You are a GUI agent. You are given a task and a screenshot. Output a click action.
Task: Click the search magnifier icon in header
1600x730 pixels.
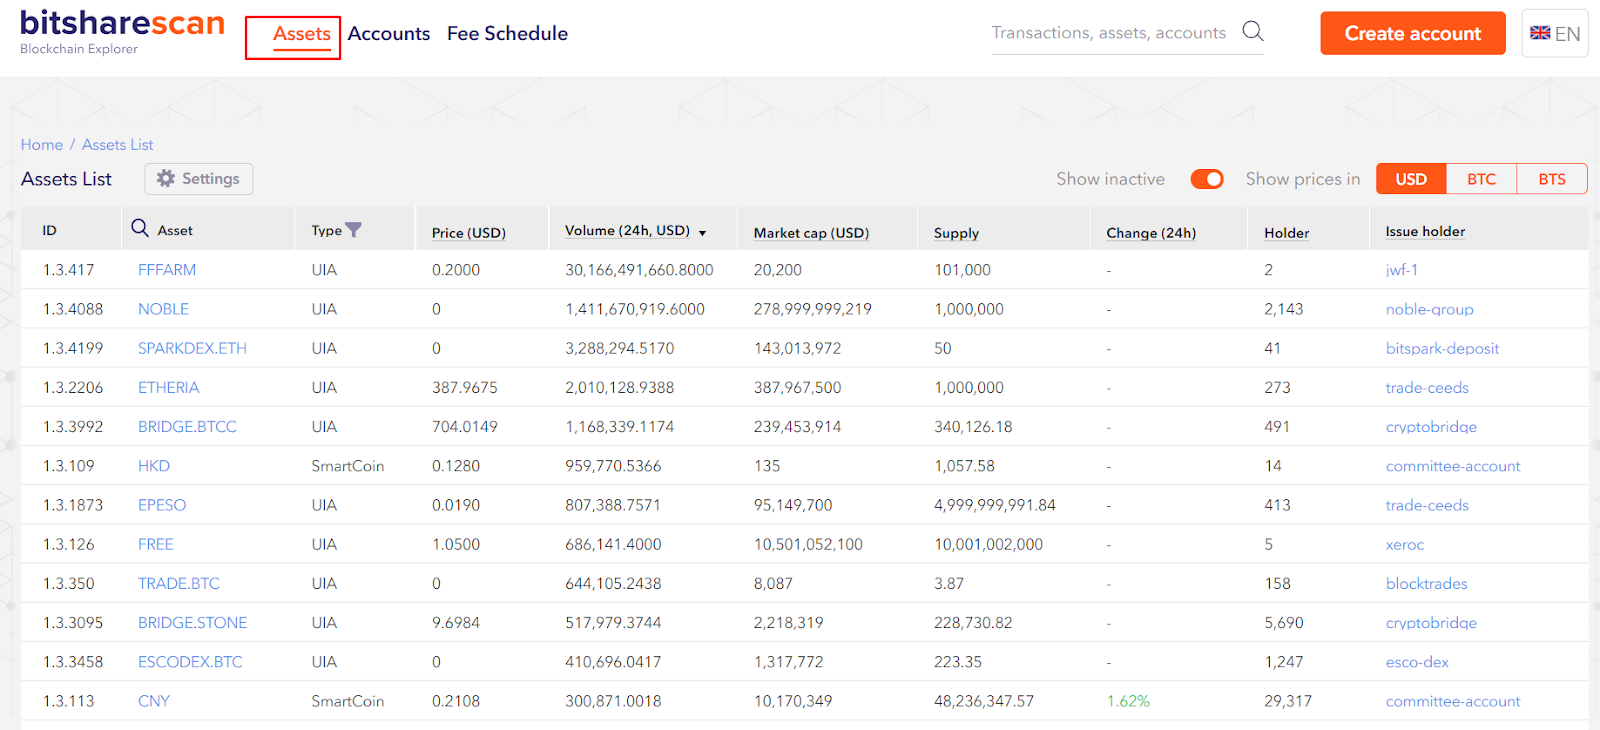point(1252,32)
